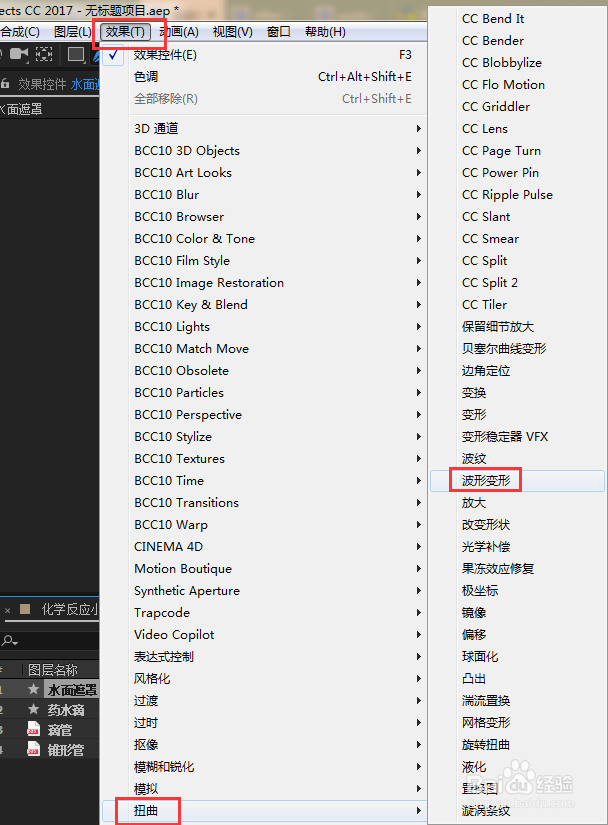Open the 图层(L) menu

tap(73, 32)
